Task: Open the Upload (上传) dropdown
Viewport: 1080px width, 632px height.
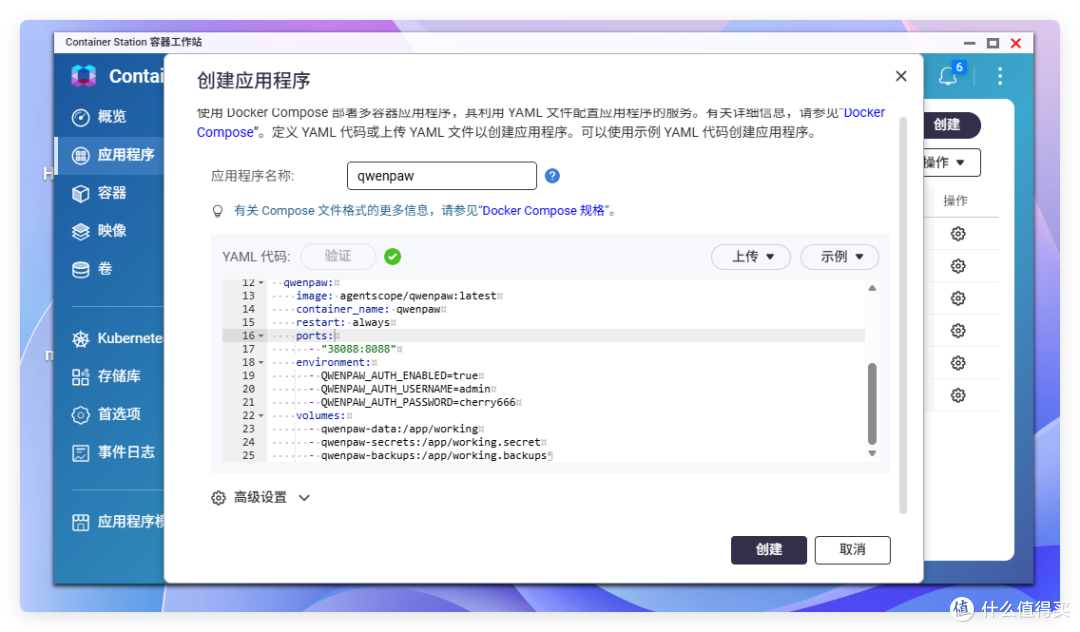Action: click(x=751, y=257)
